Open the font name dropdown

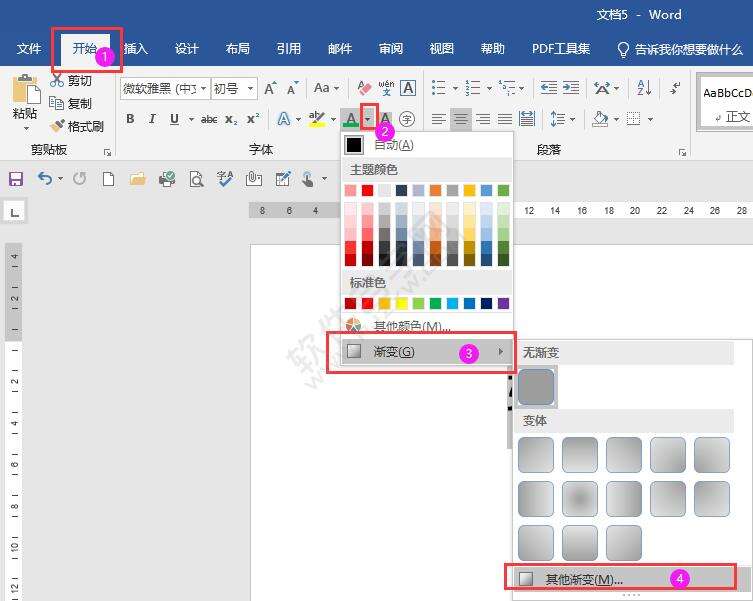tap(203, 89)
